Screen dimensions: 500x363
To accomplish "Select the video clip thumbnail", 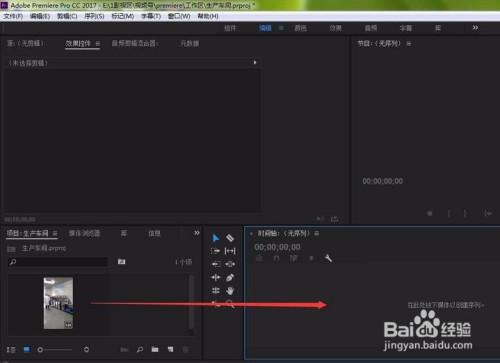I will click(x=58, y=303).
